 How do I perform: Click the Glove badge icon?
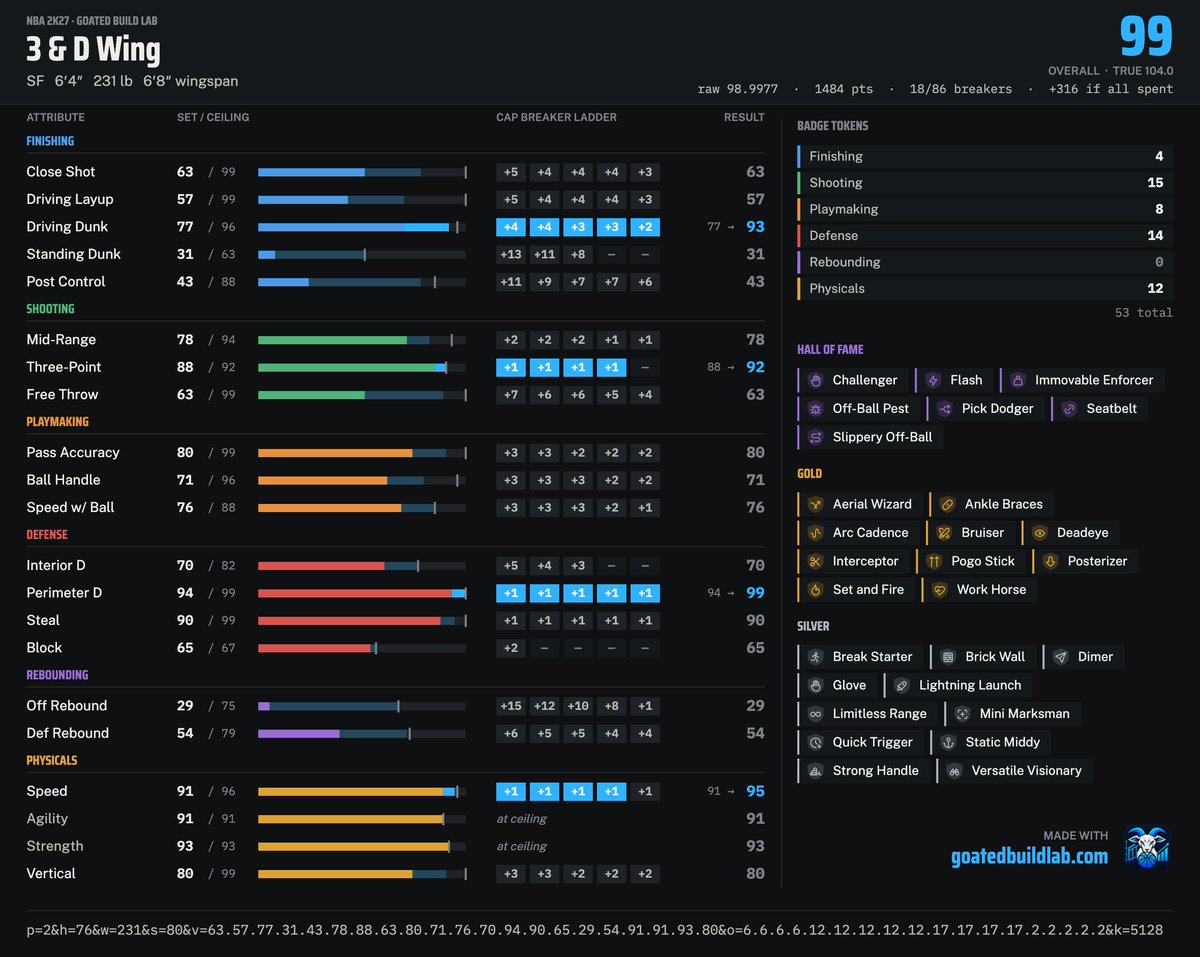815,685
